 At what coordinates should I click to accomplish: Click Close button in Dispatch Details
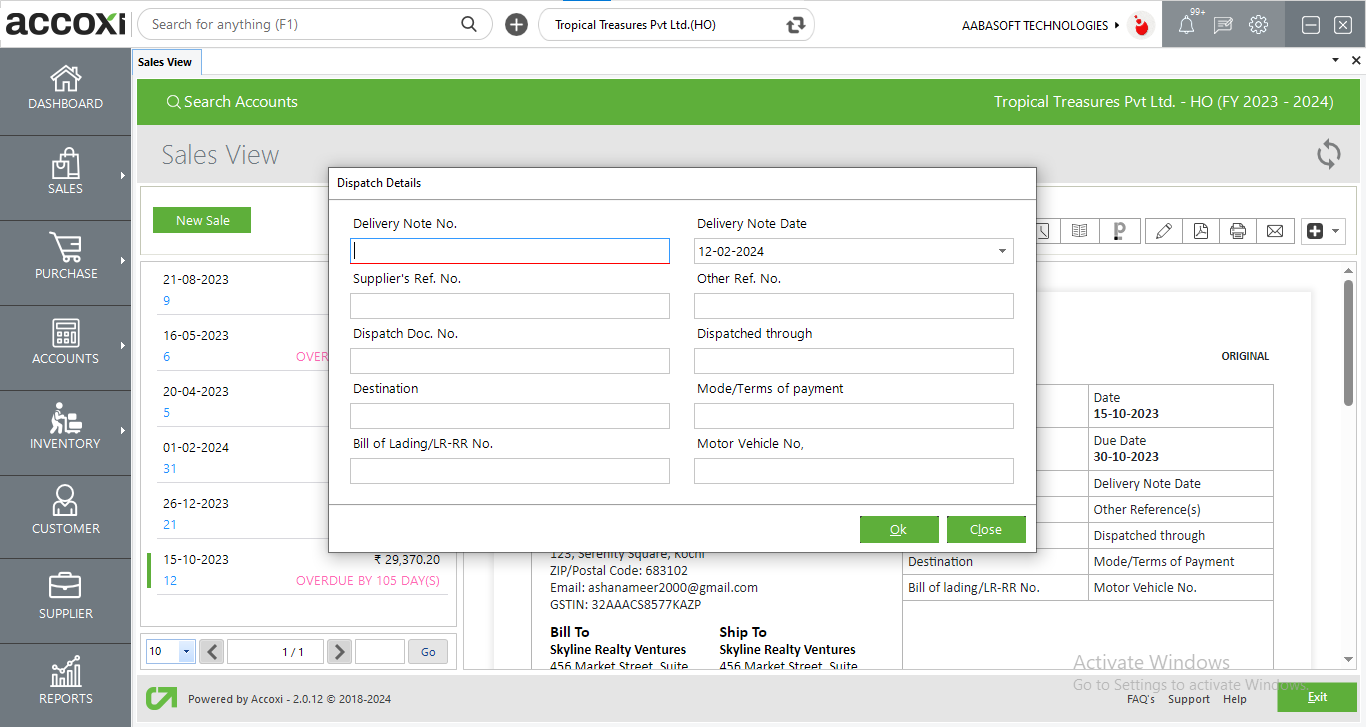(985, 530)
